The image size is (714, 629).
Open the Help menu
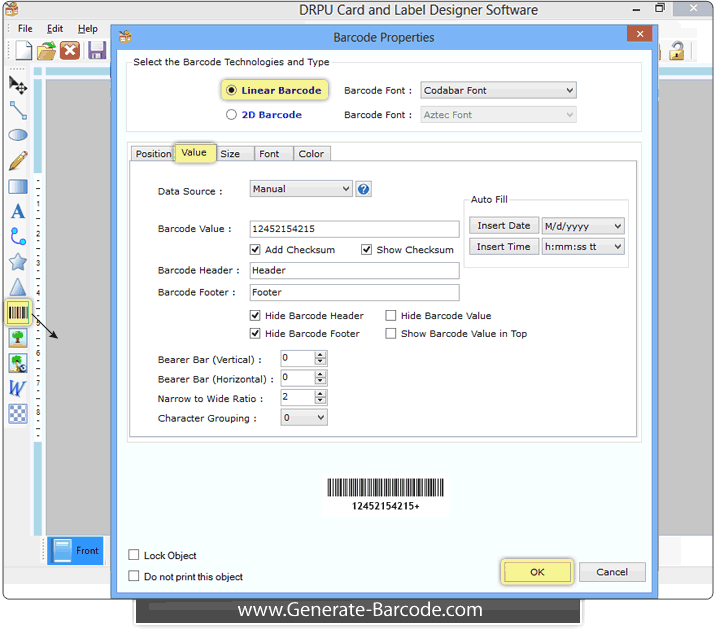87,28
